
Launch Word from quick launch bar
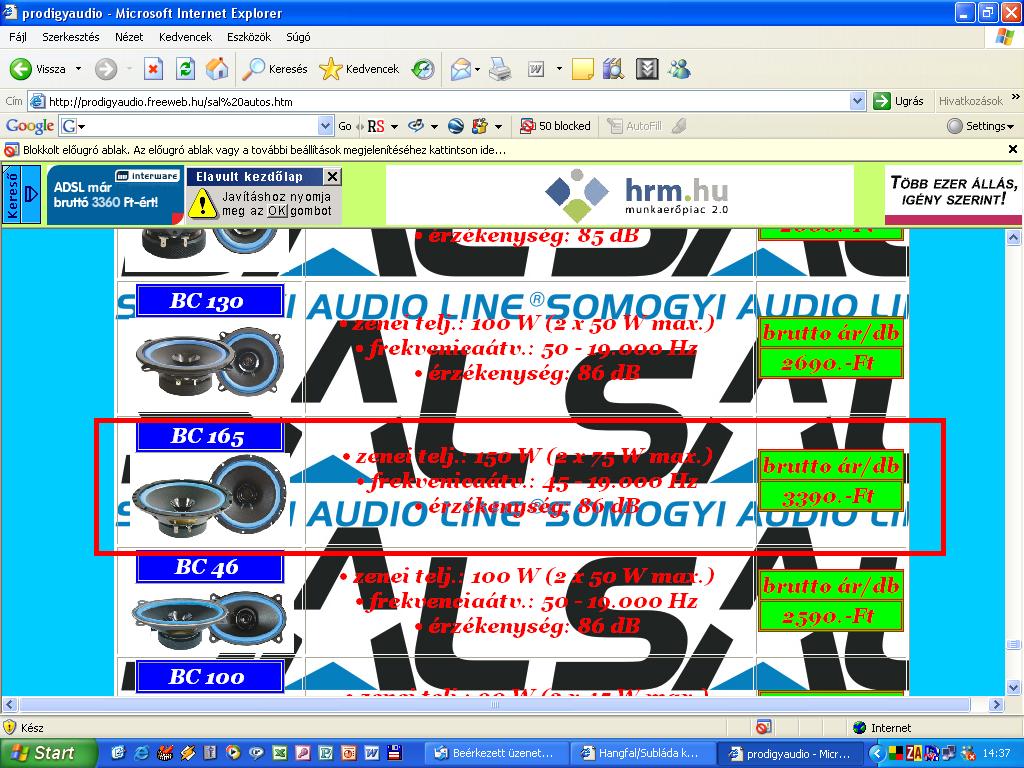pos(372,753)
